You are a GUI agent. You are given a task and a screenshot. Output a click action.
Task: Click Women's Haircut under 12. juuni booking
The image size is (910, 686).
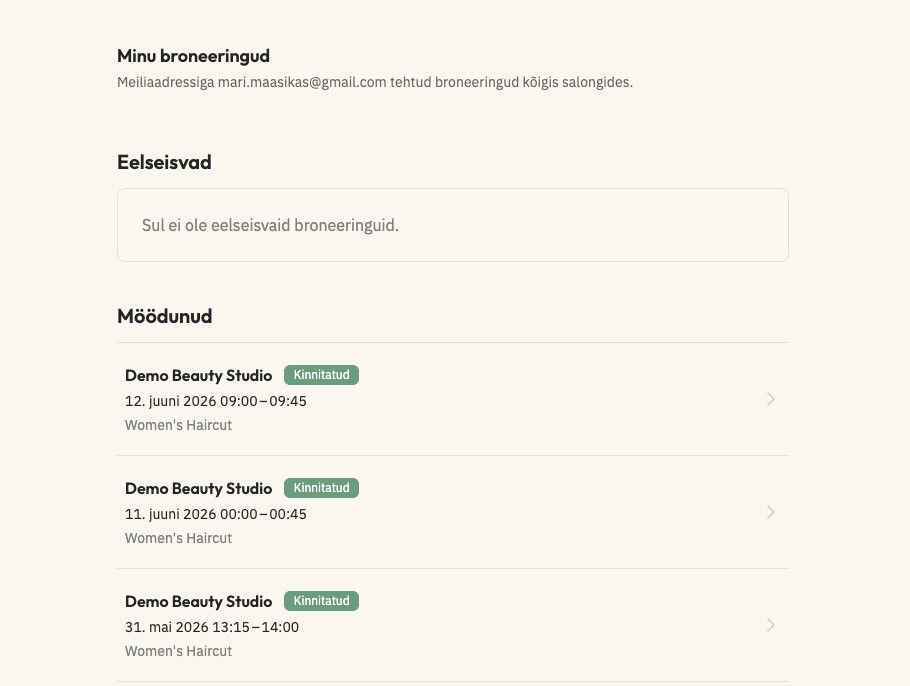[178, 425]
